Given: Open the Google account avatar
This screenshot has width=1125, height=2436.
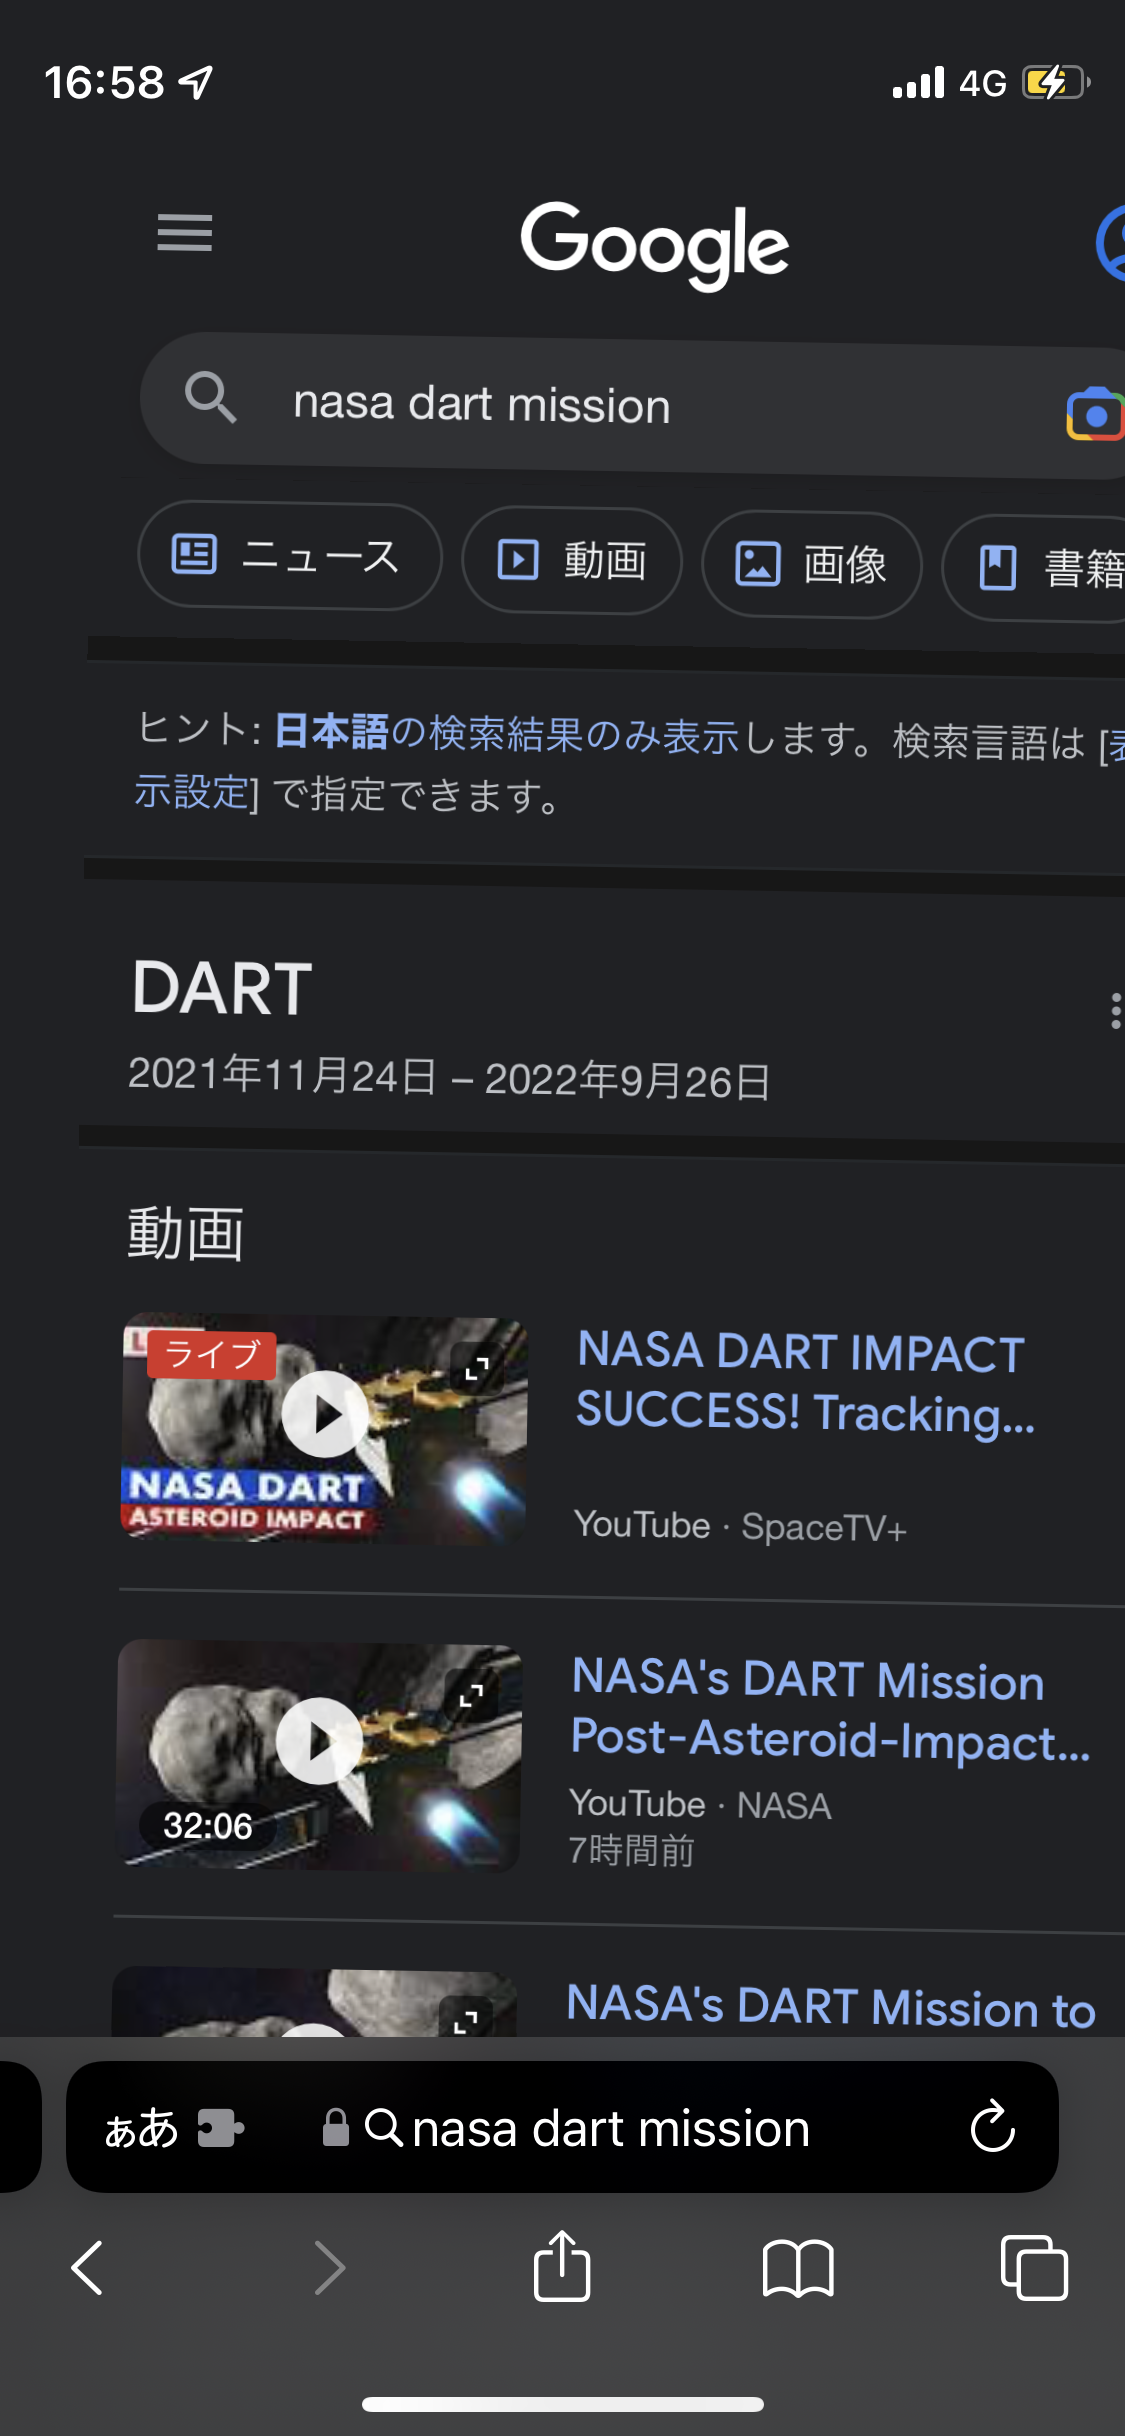Looking at the screenshot, I should click(x=1110, y=243).
